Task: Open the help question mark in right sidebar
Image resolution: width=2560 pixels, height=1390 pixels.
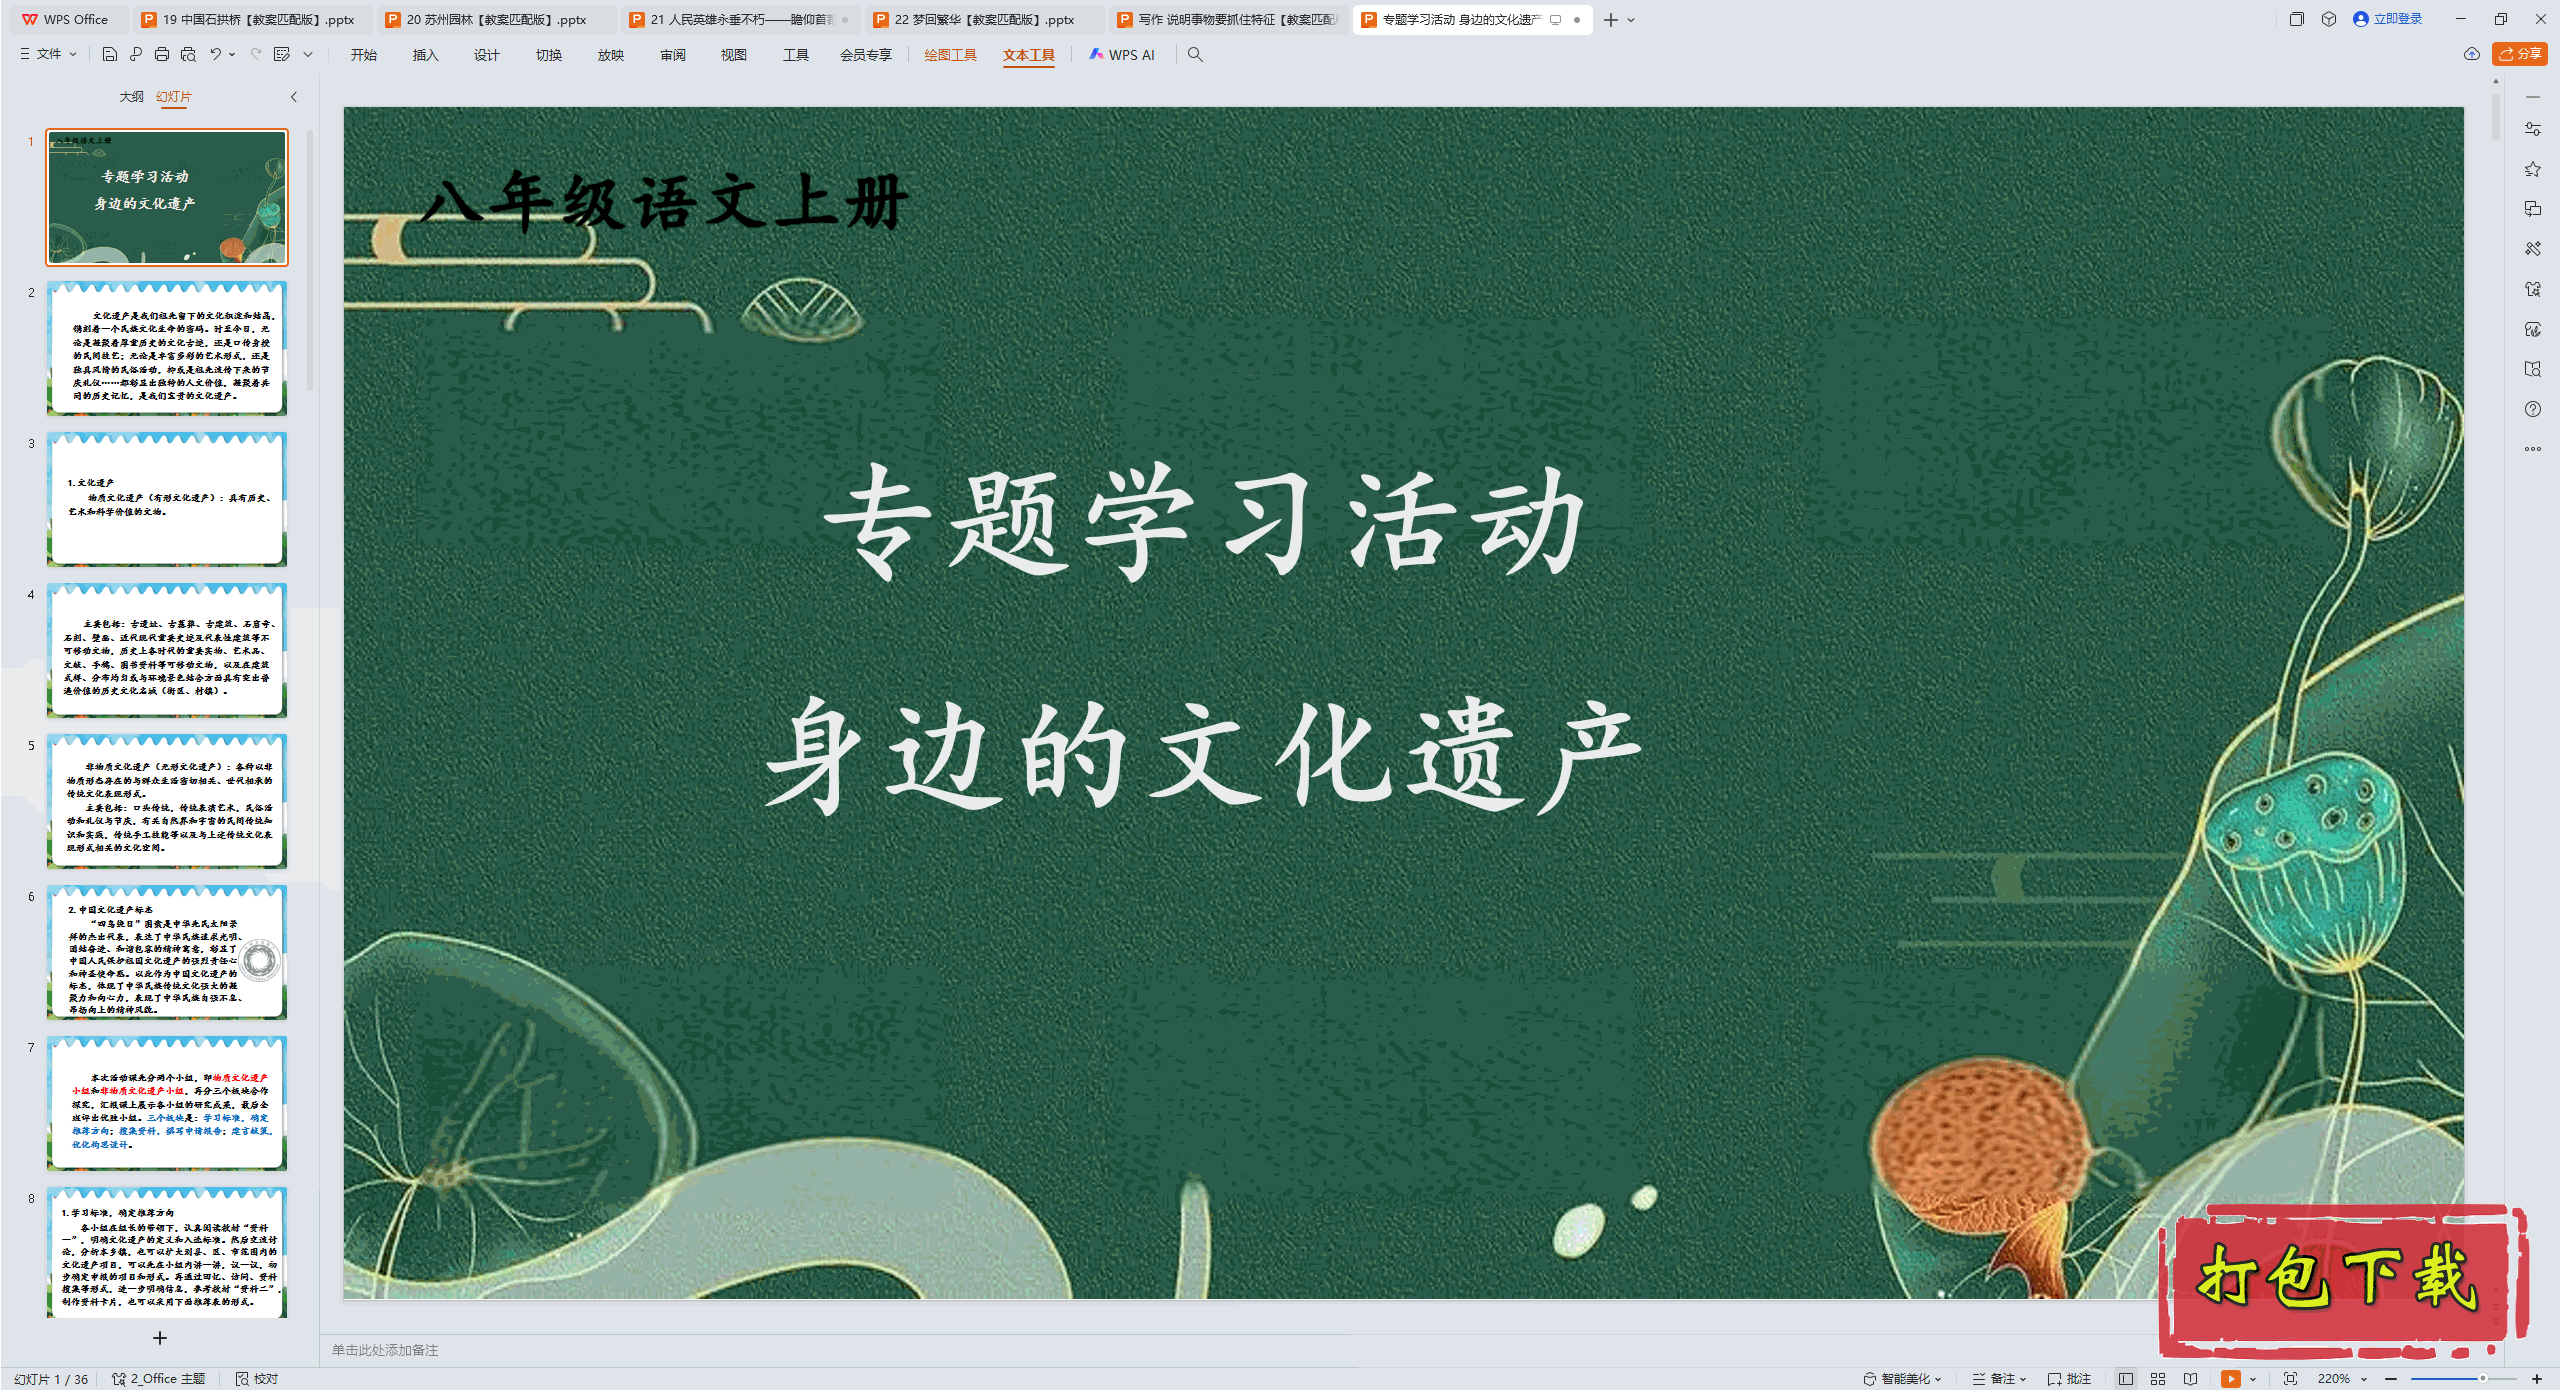Action: click(2533, 409)
